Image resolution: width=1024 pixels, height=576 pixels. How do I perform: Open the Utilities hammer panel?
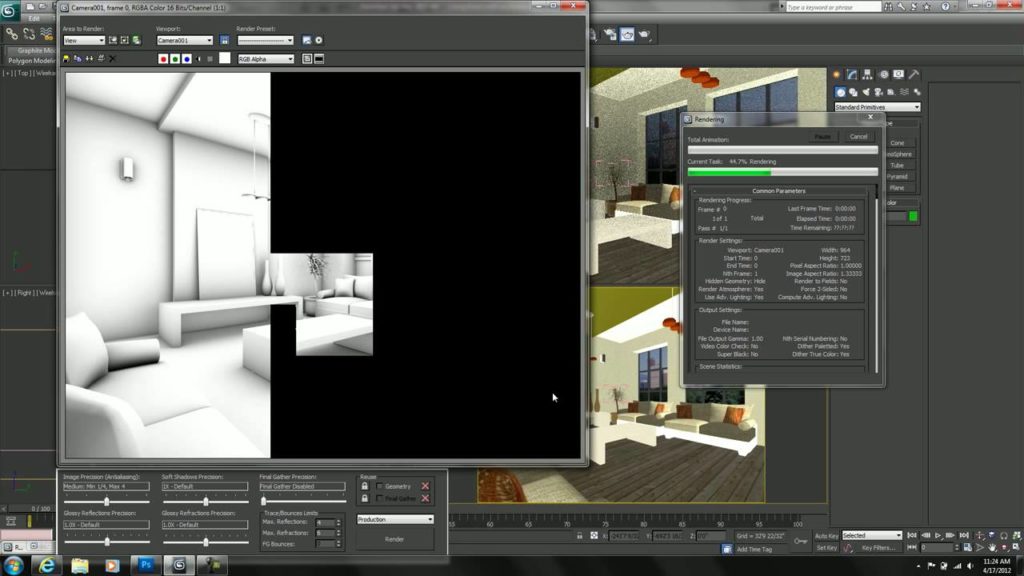coord(914,74)
